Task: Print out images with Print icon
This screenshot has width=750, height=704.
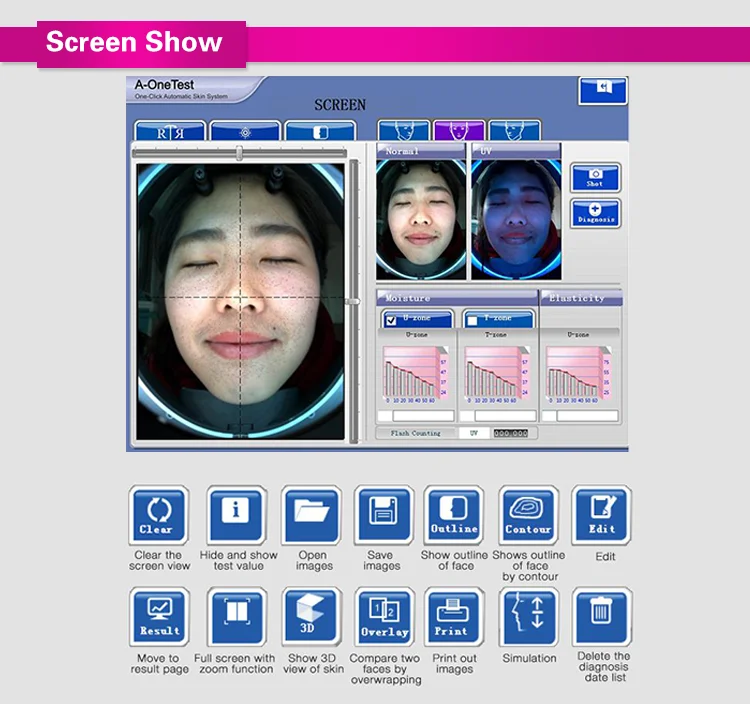Action: point(454,617)
